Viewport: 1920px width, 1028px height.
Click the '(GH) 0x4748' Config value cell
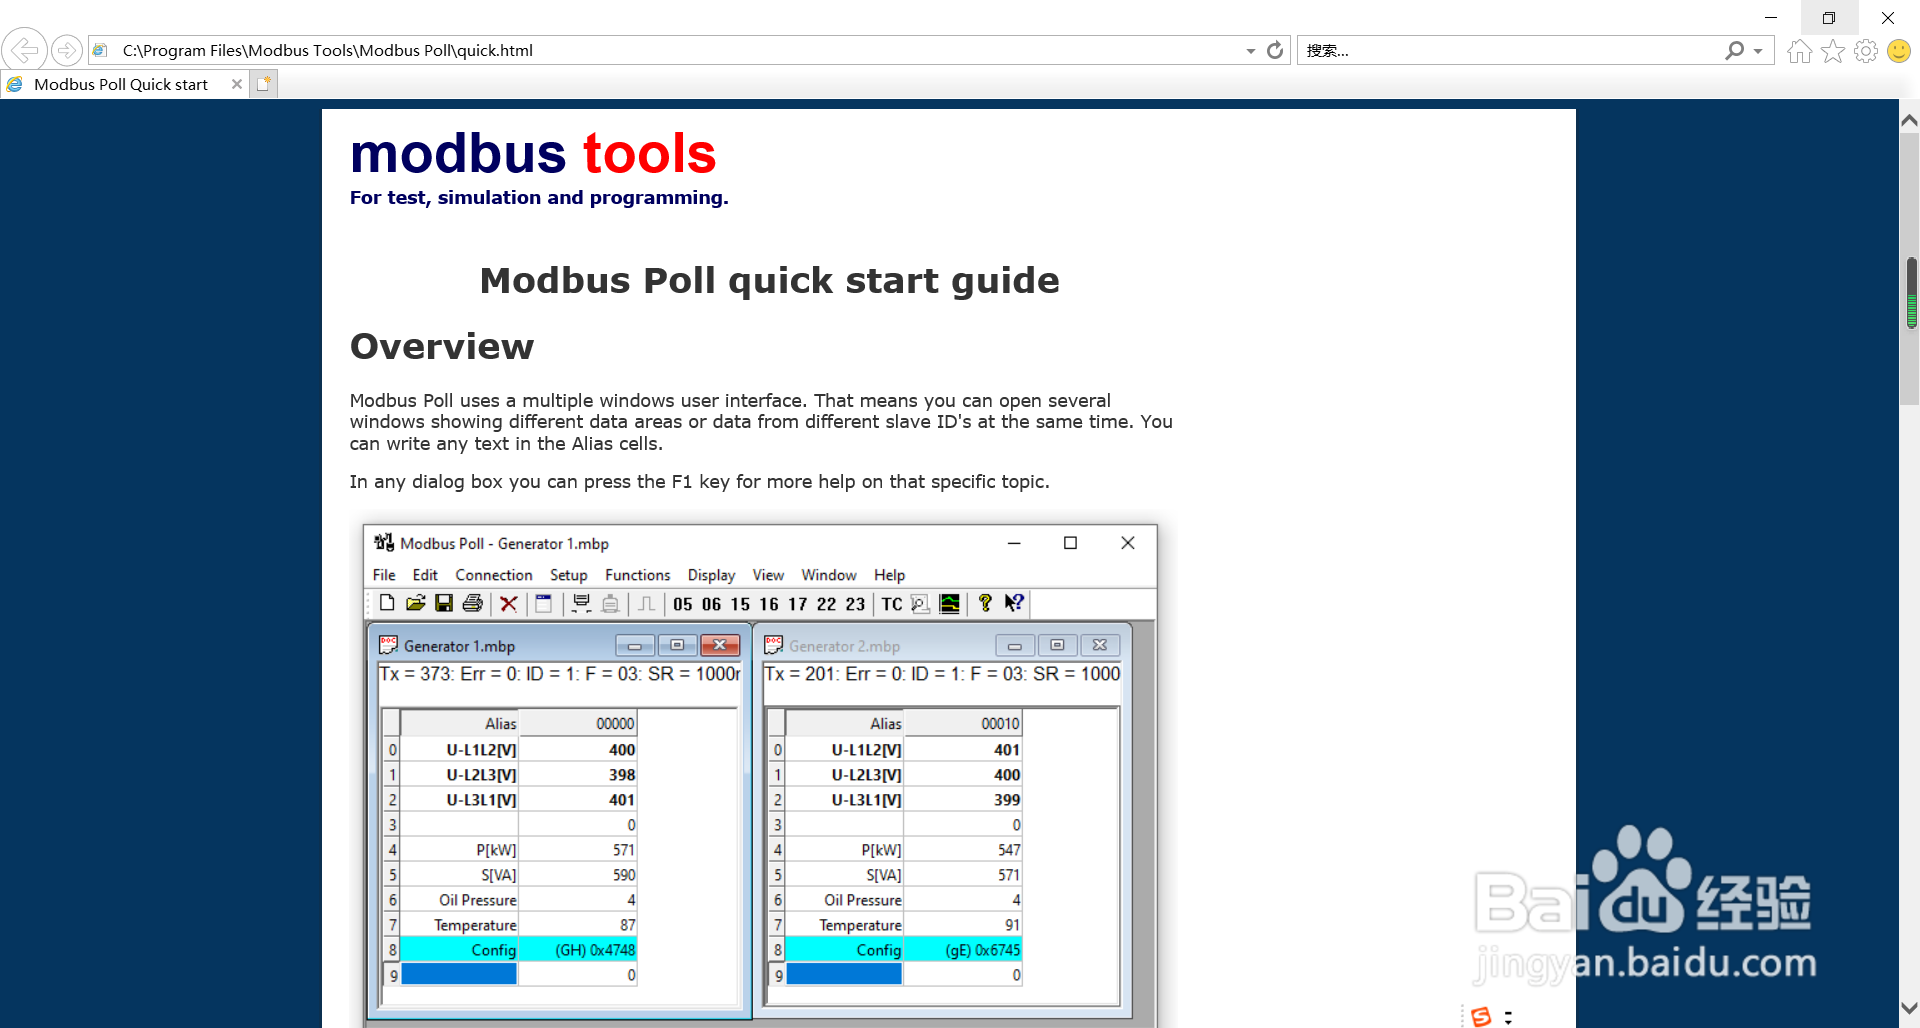(578, 950)
